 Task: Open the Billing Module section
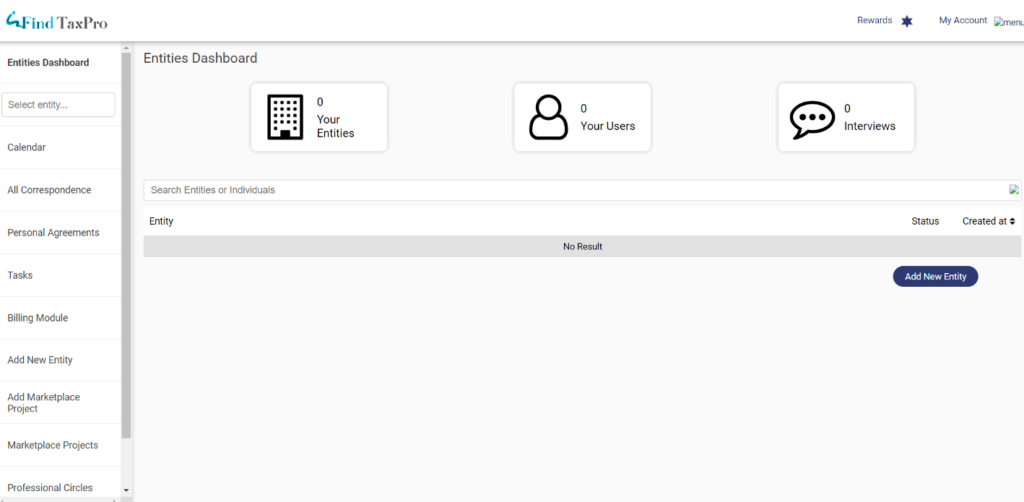click(x=37, y=318)
